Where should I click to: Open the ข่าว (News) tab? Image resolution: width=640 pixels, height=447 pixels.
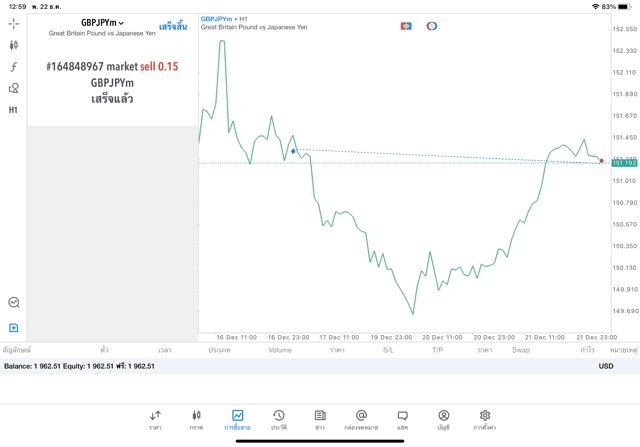(x=320, y=419)
